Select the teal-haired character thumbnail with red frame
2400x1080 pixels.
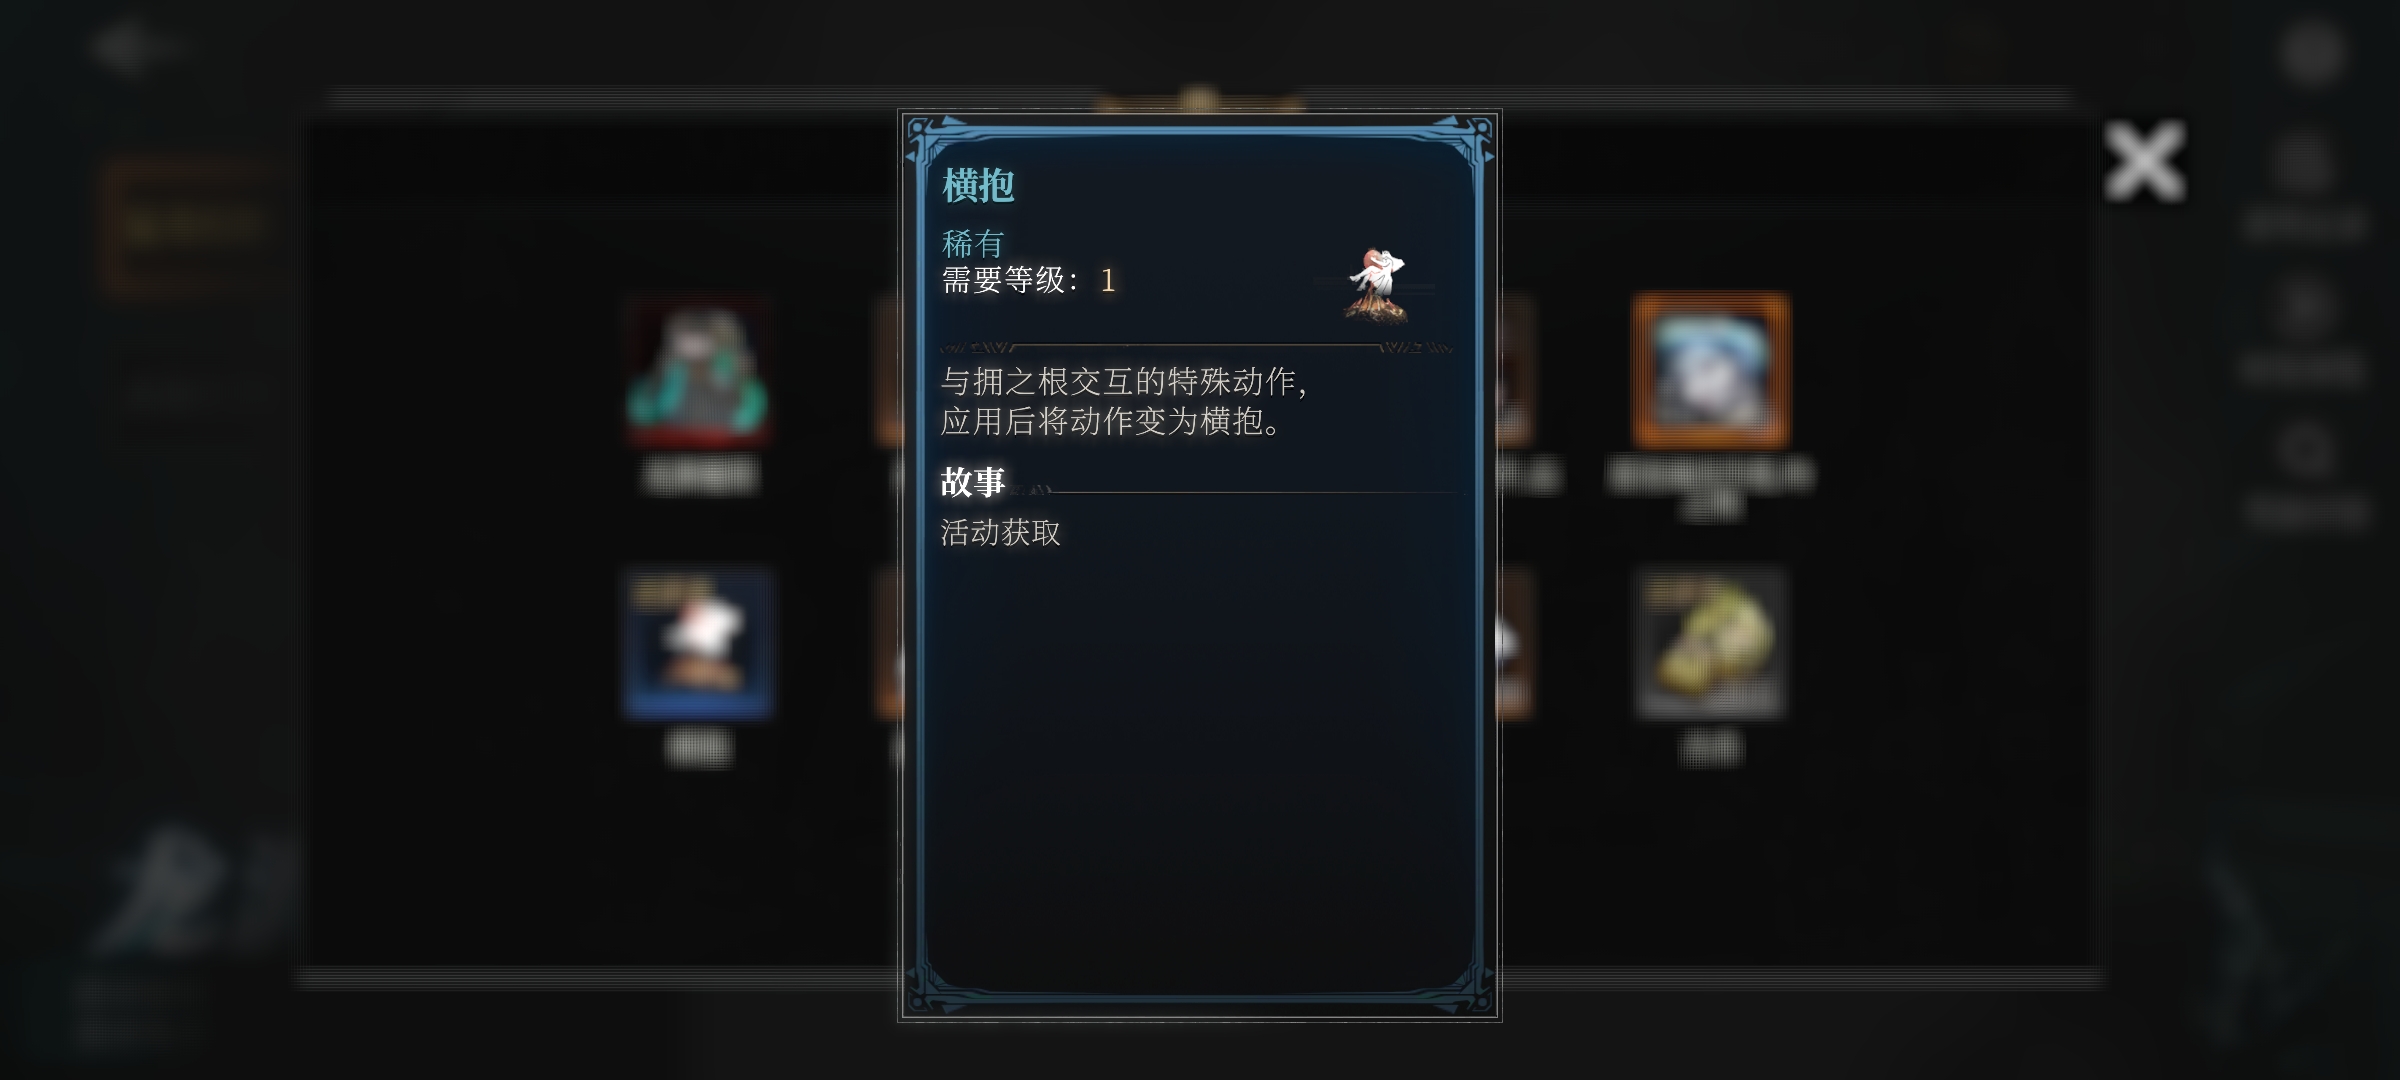coord(698,372)
